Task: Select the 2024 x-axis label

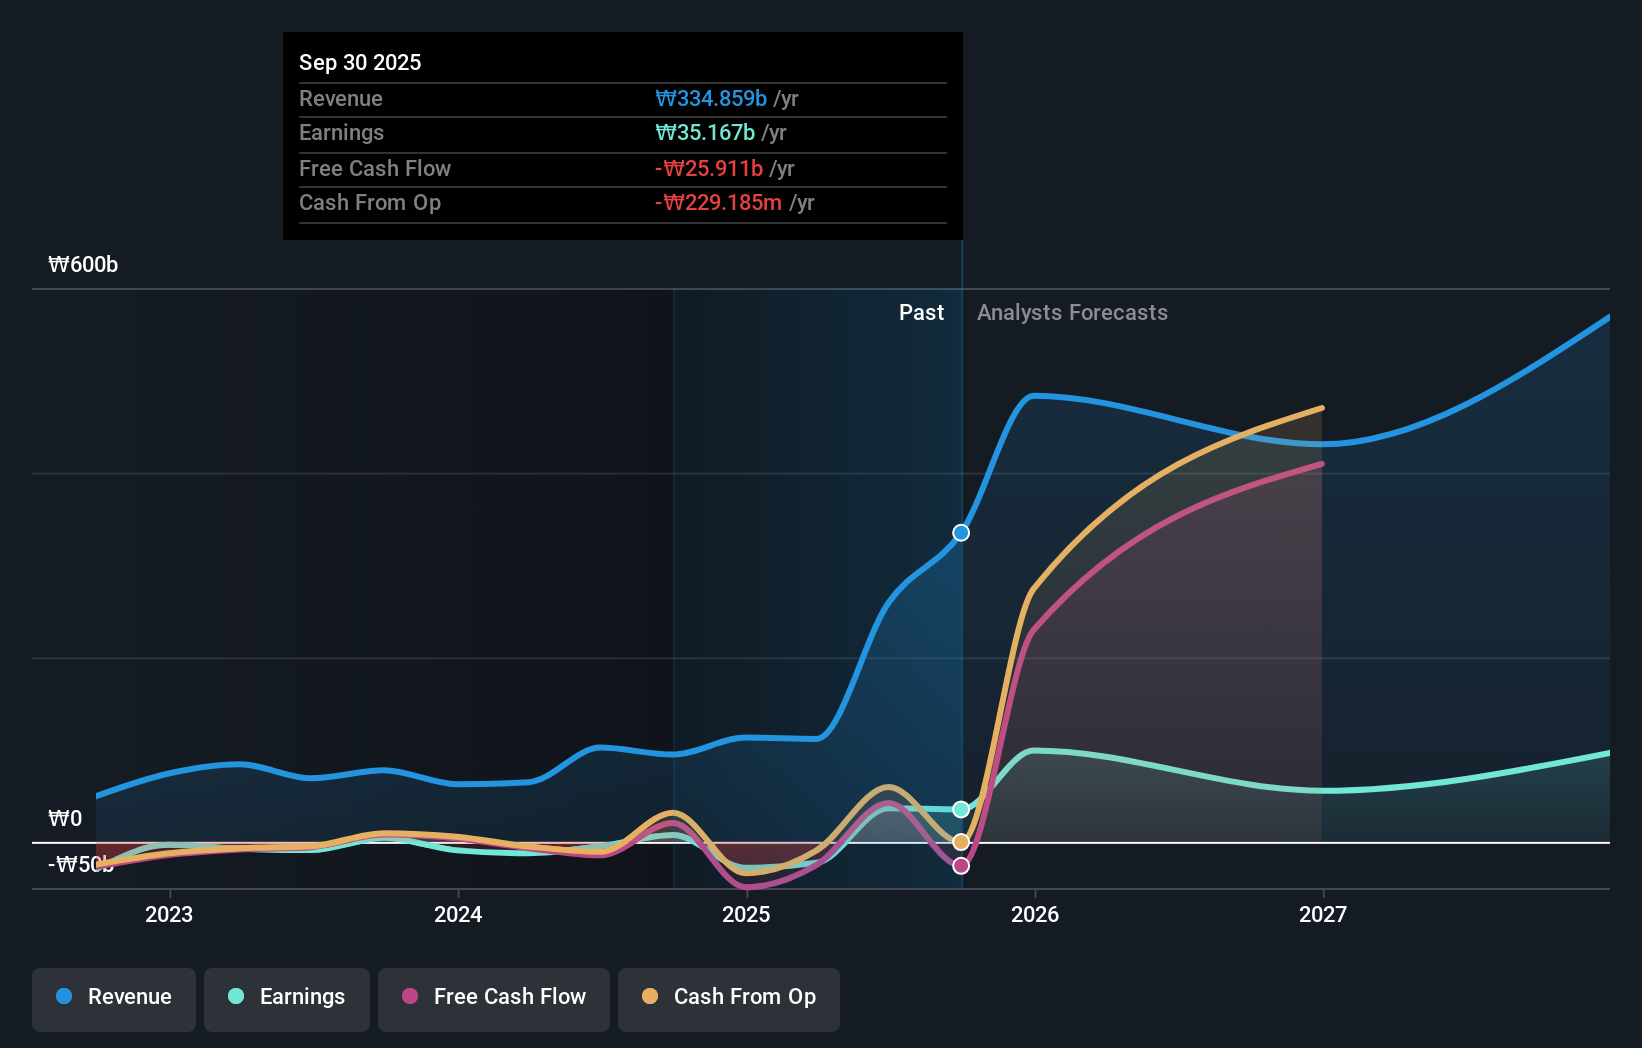Action: click(x=458, y=914)
